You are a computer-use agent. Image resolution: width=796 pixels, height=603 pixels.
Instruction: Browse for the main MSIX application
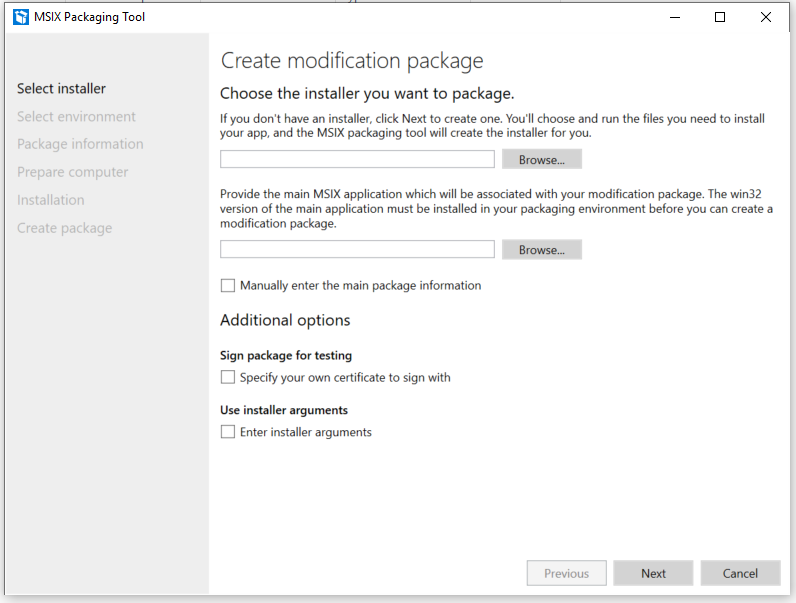click(x=542, y=250)
